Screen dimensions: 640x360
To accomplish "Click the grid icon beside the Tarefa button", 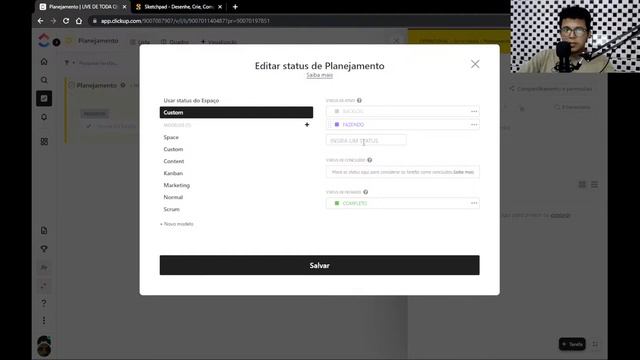I will tap(595, 344).
